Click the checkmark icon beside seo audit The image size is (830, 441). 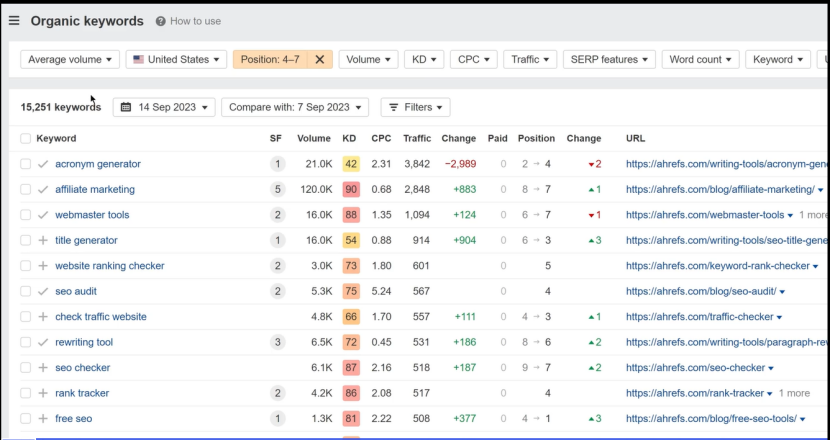coord(43,291)
